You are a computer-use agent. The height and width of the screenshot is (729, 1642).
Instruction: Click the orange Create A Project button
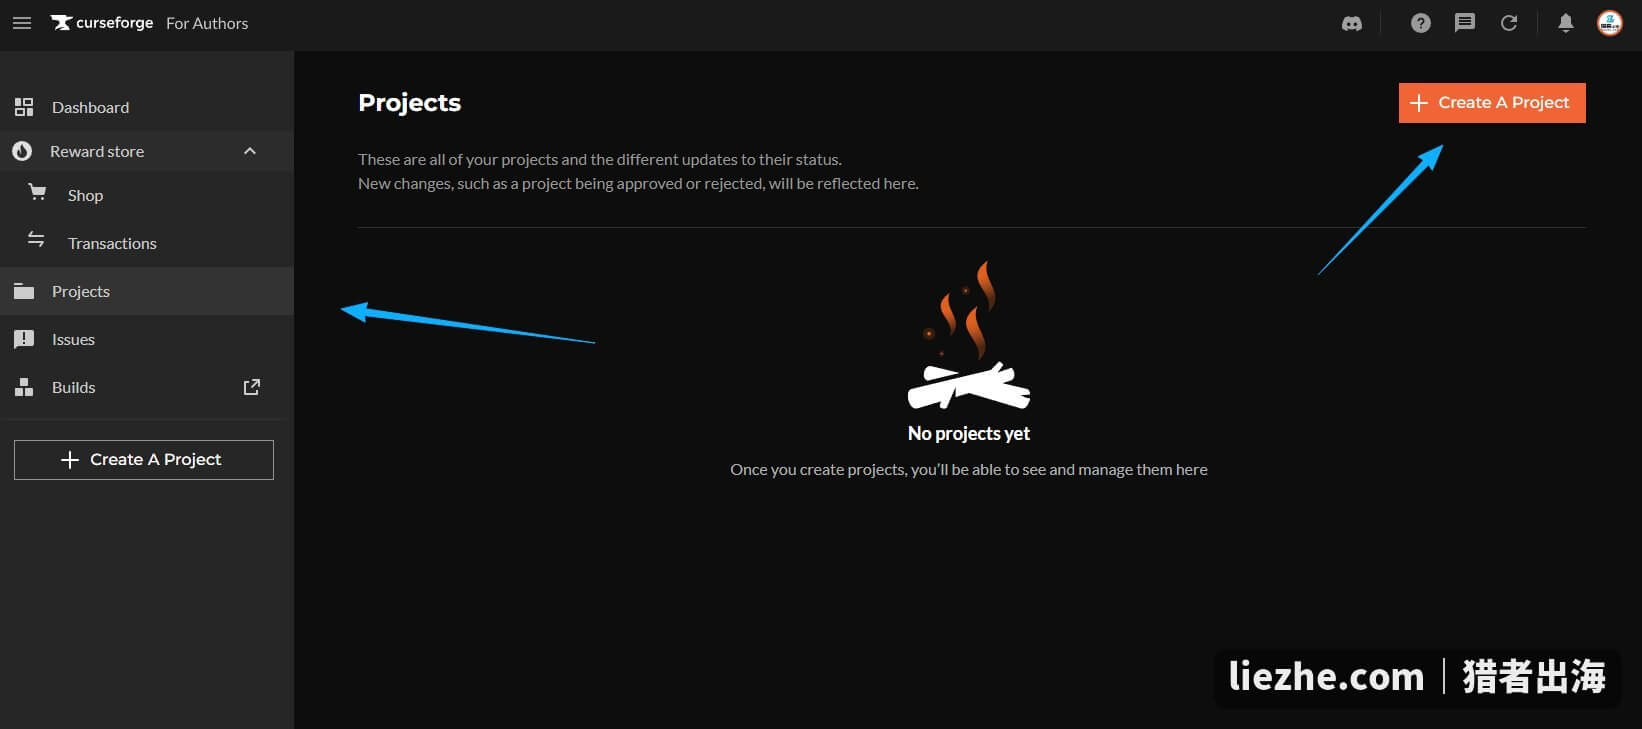tap(1492, 103)
